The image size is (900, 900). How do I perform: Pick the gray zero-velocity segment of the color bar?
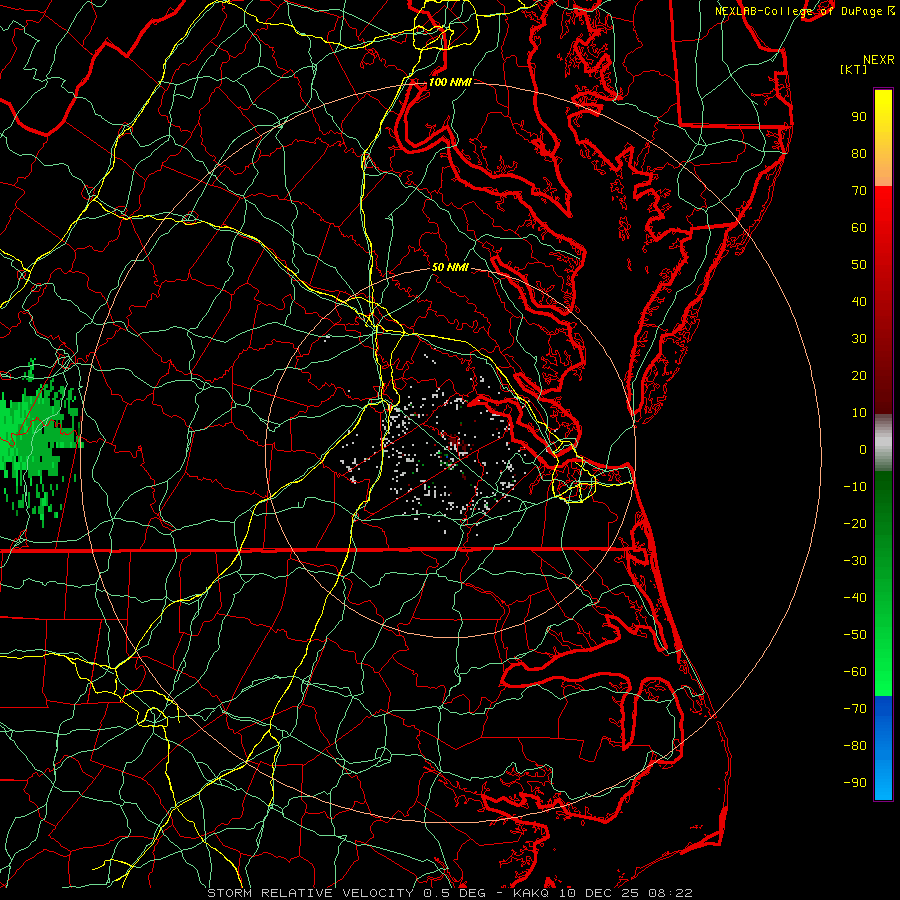coord(883,443)
